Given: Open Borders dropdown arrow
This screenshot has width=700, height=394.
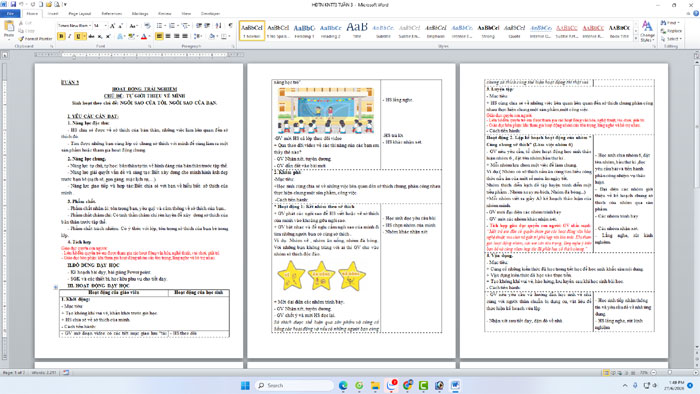Looking at the screenshot, I should click(x=229, y=36).
